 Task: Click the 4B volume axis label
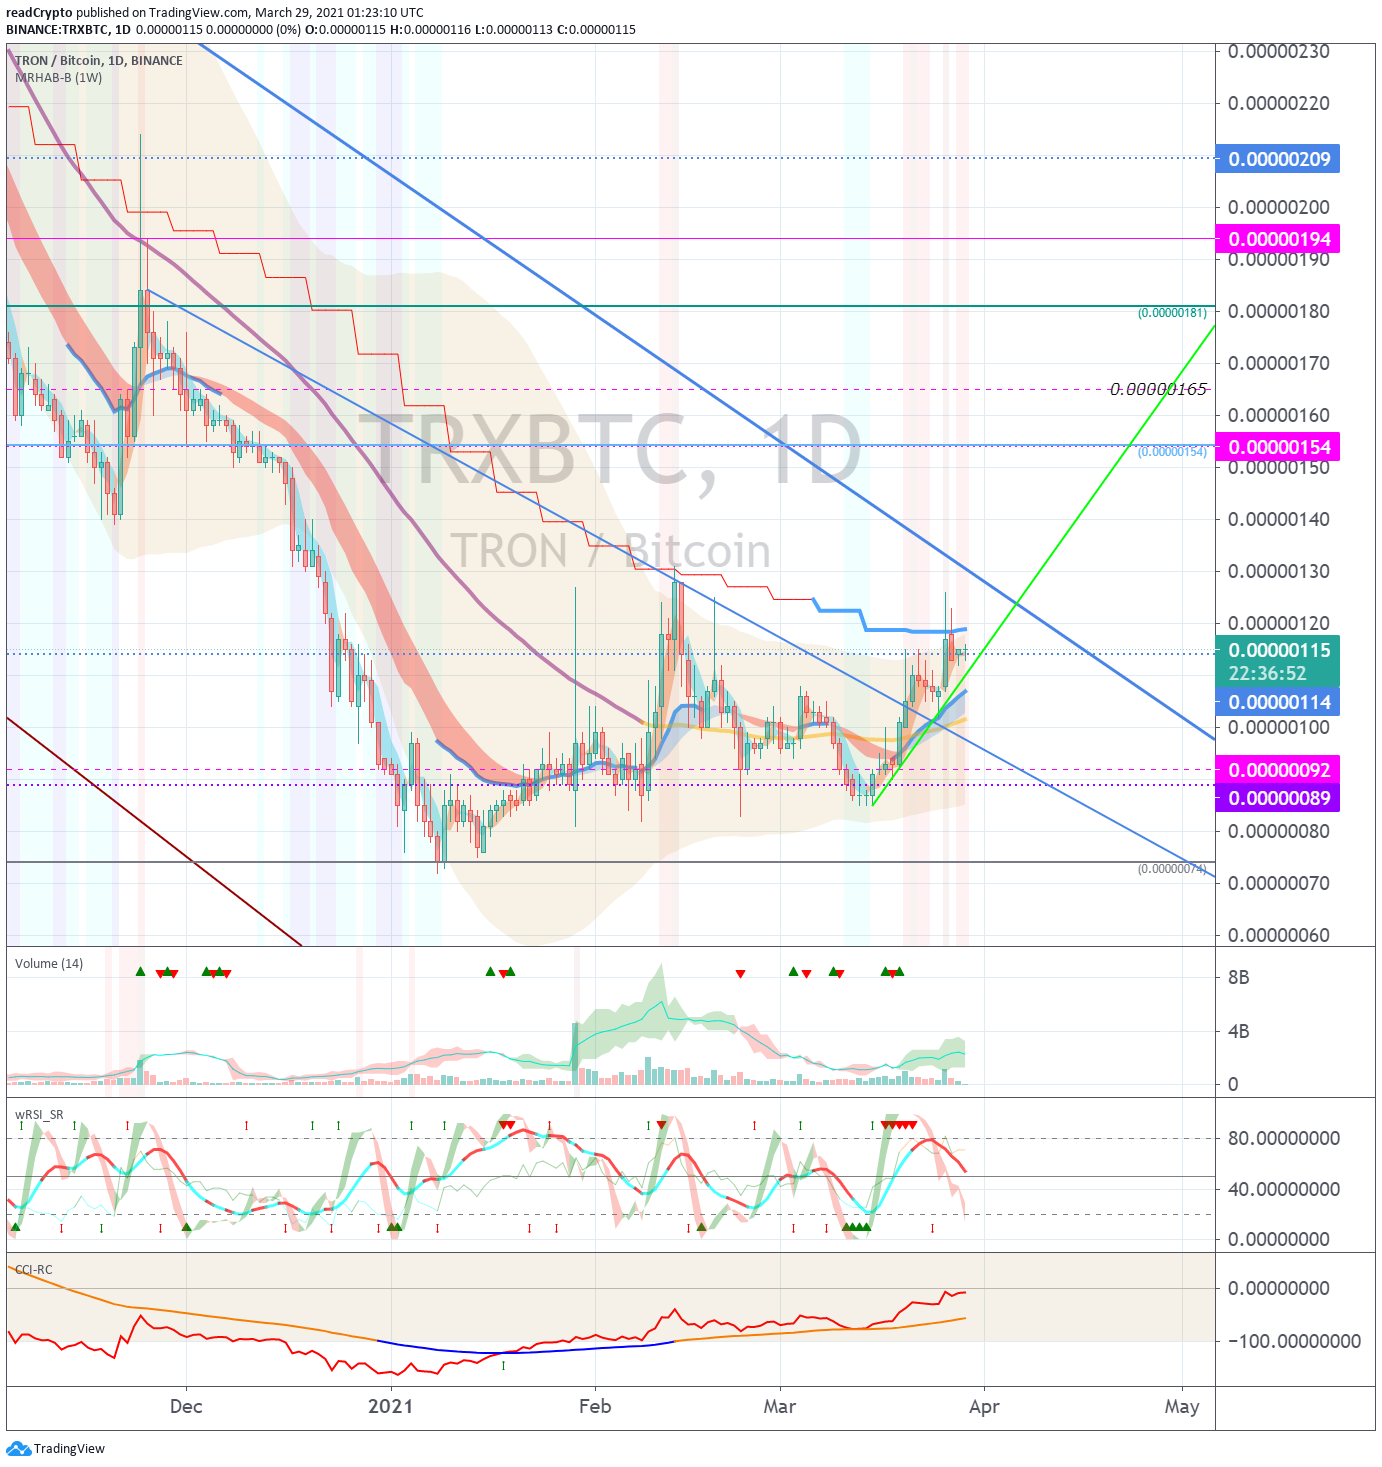point(1238,1031)
